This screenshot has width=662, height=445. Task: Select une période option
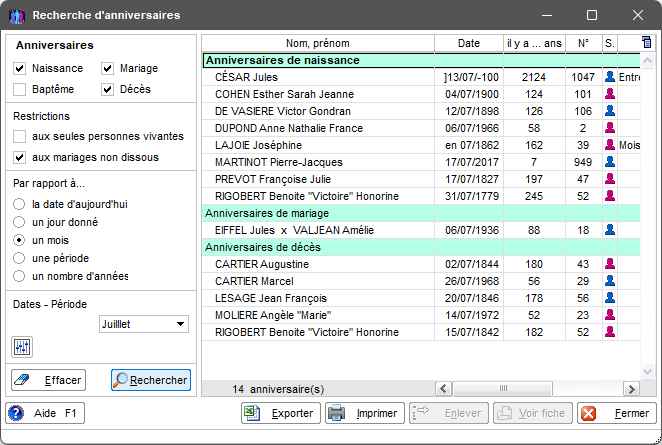coord(19,258)
